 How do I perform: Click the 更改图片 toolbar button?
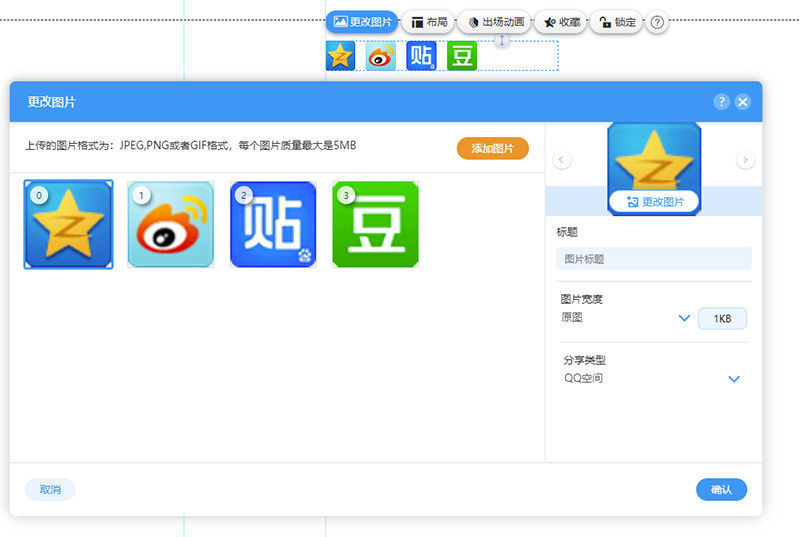[x=362, y=22]
